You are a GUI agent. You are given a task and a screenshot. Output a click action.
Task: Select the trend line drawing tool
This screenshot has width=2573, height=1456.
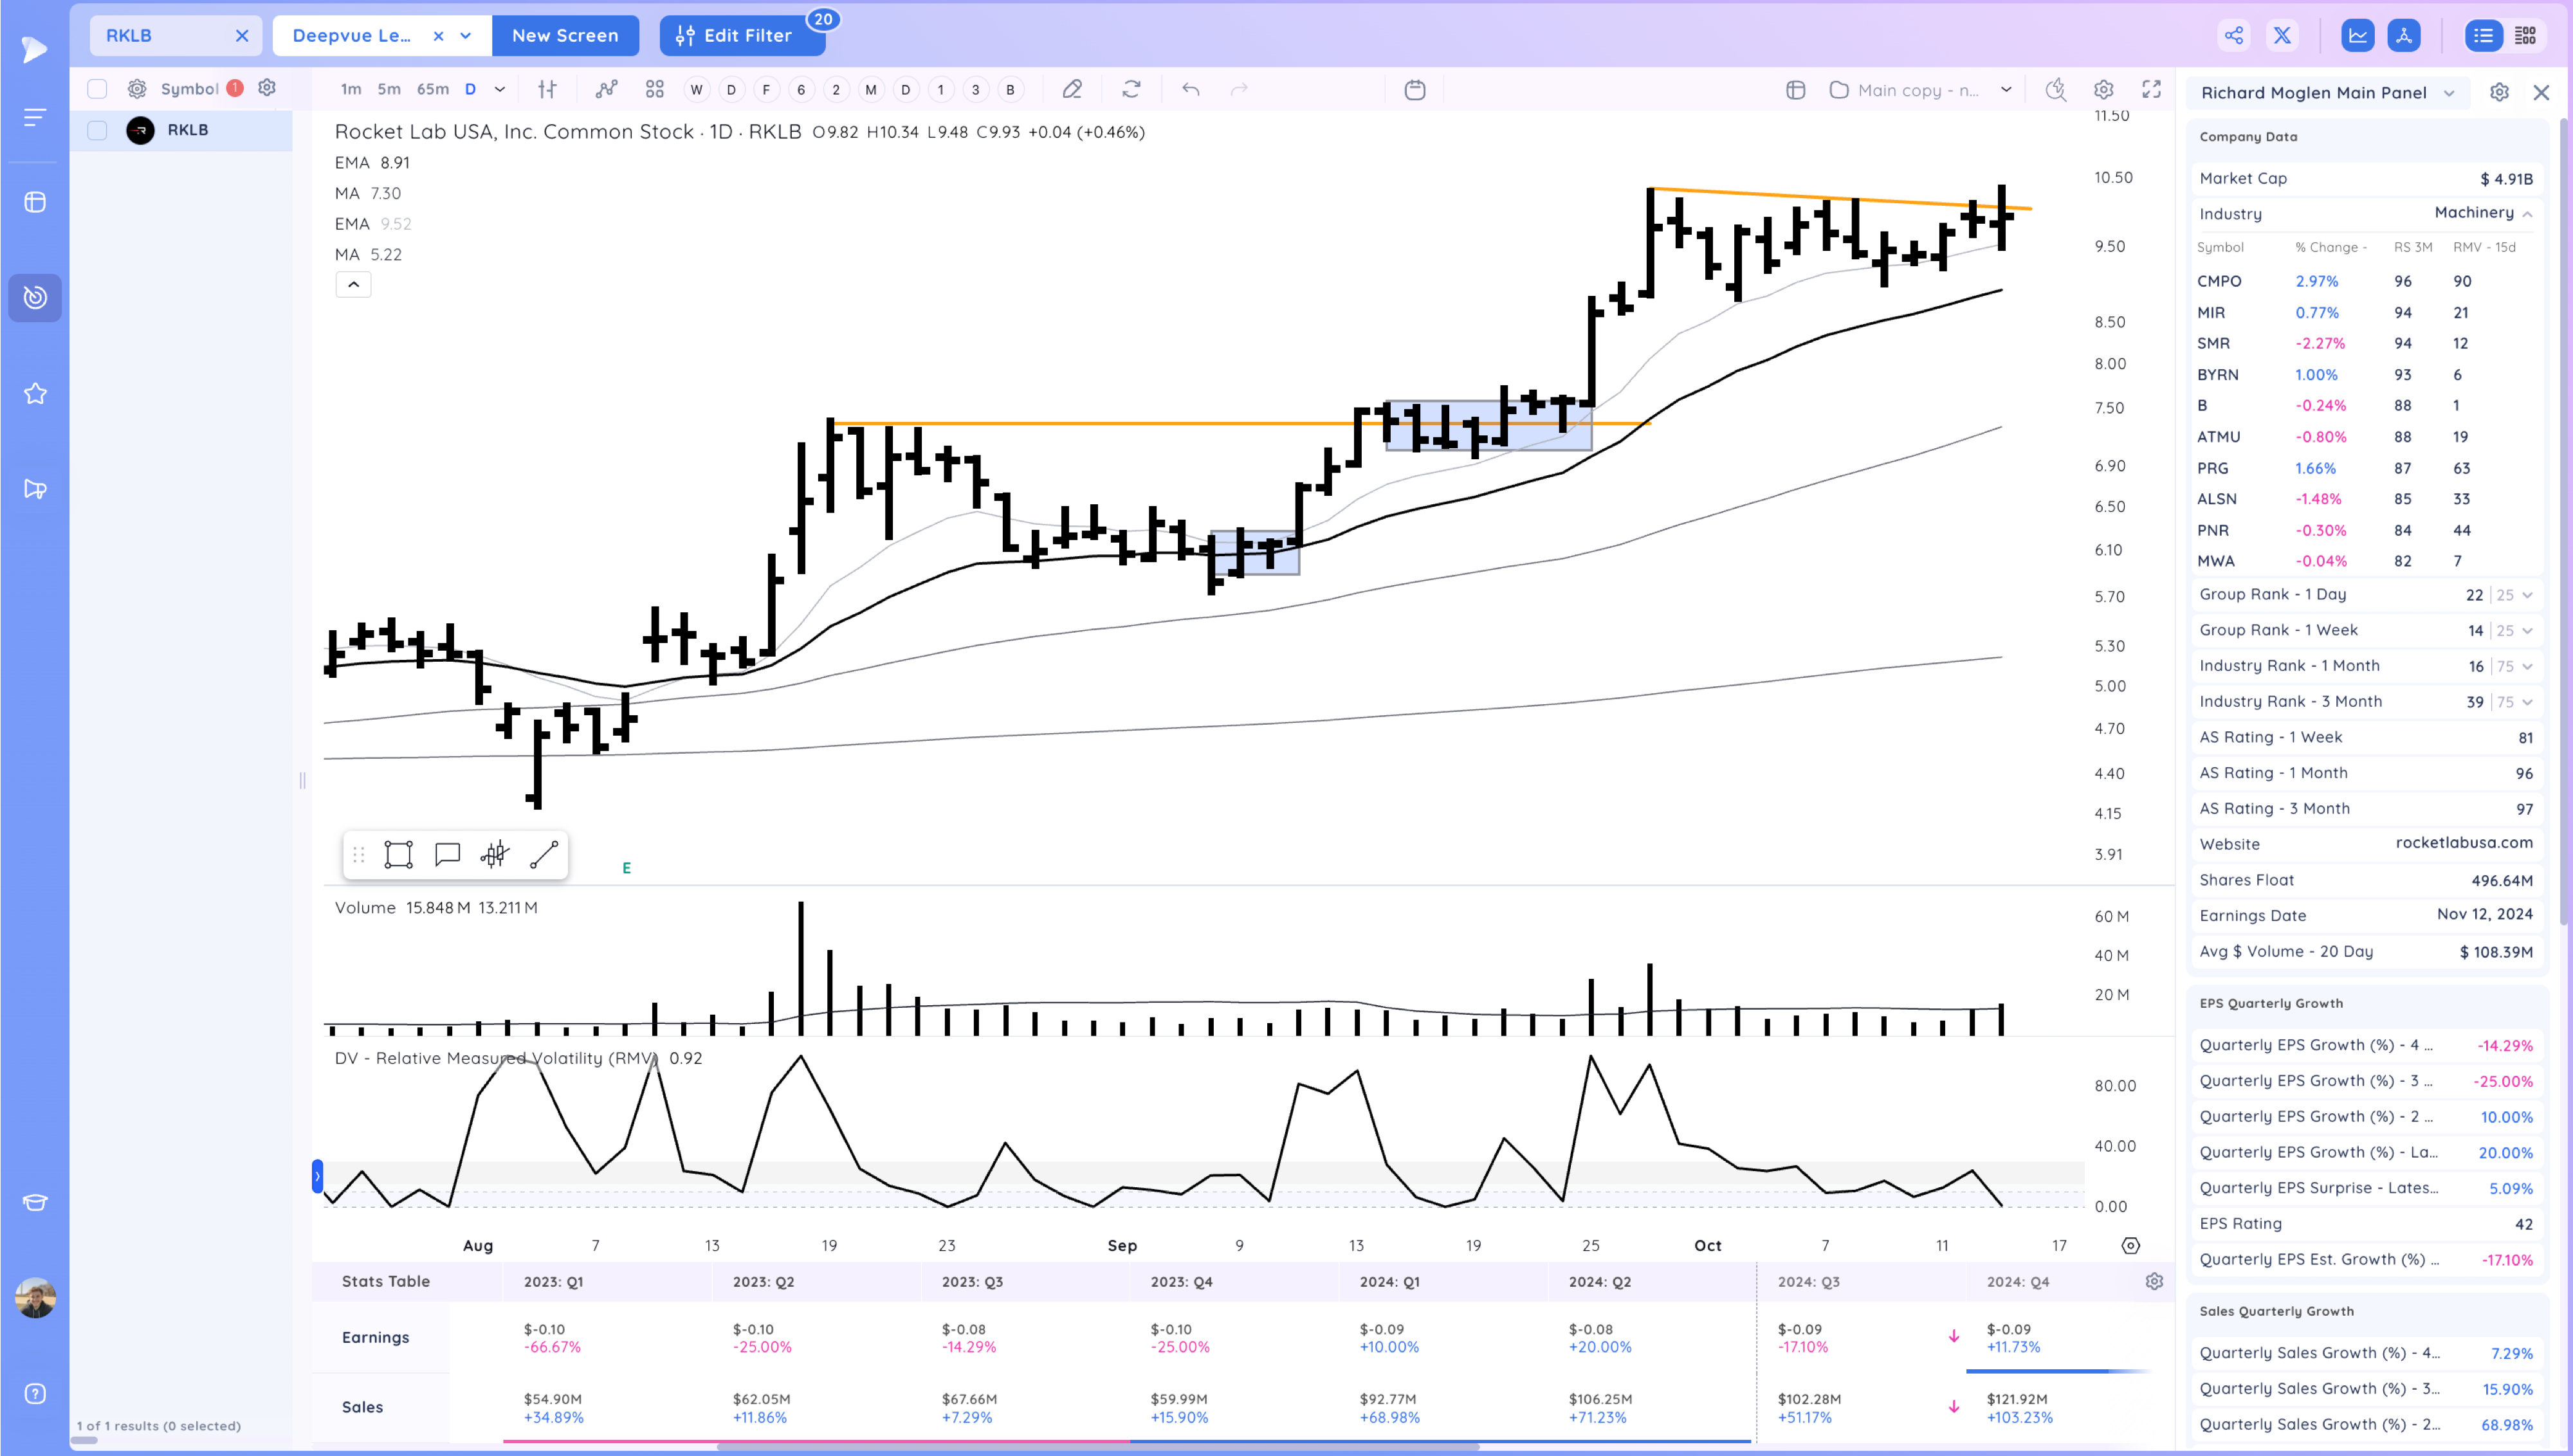(544, 855)
